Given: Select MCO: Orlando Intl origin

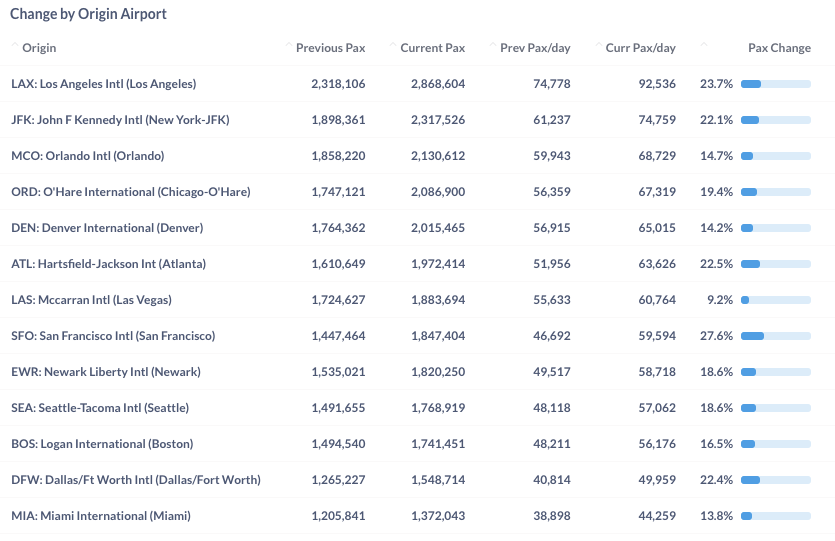Looking at the screenshot, I should tap(88, 156).
